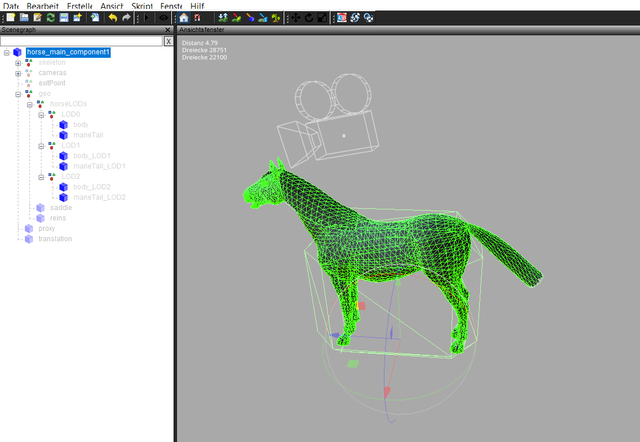Open the Fenster menu
640x442 pixels.
coord(171,6)
